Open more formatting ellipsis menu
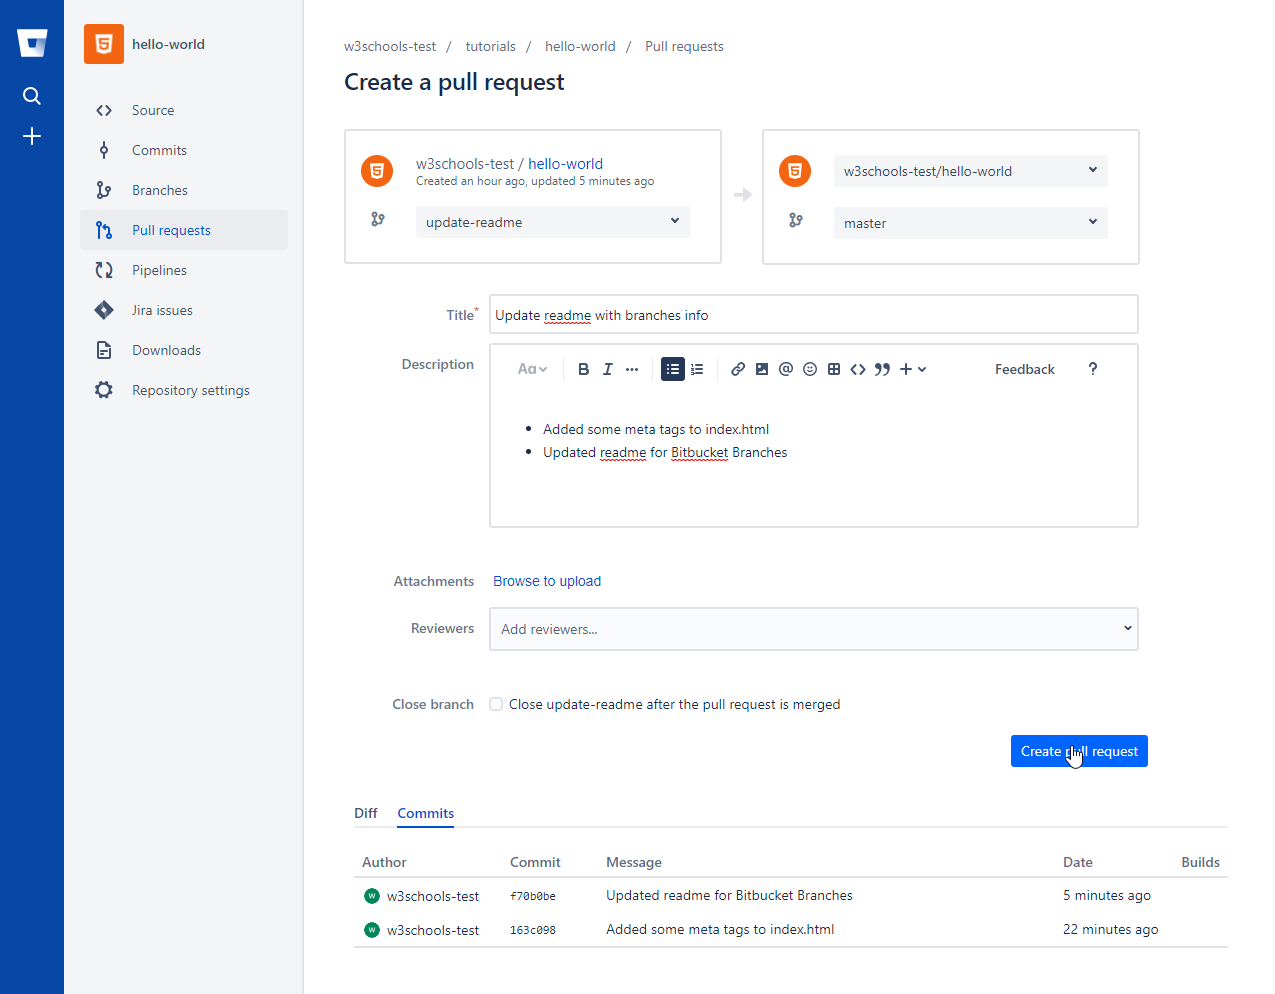 pos(632,369)
